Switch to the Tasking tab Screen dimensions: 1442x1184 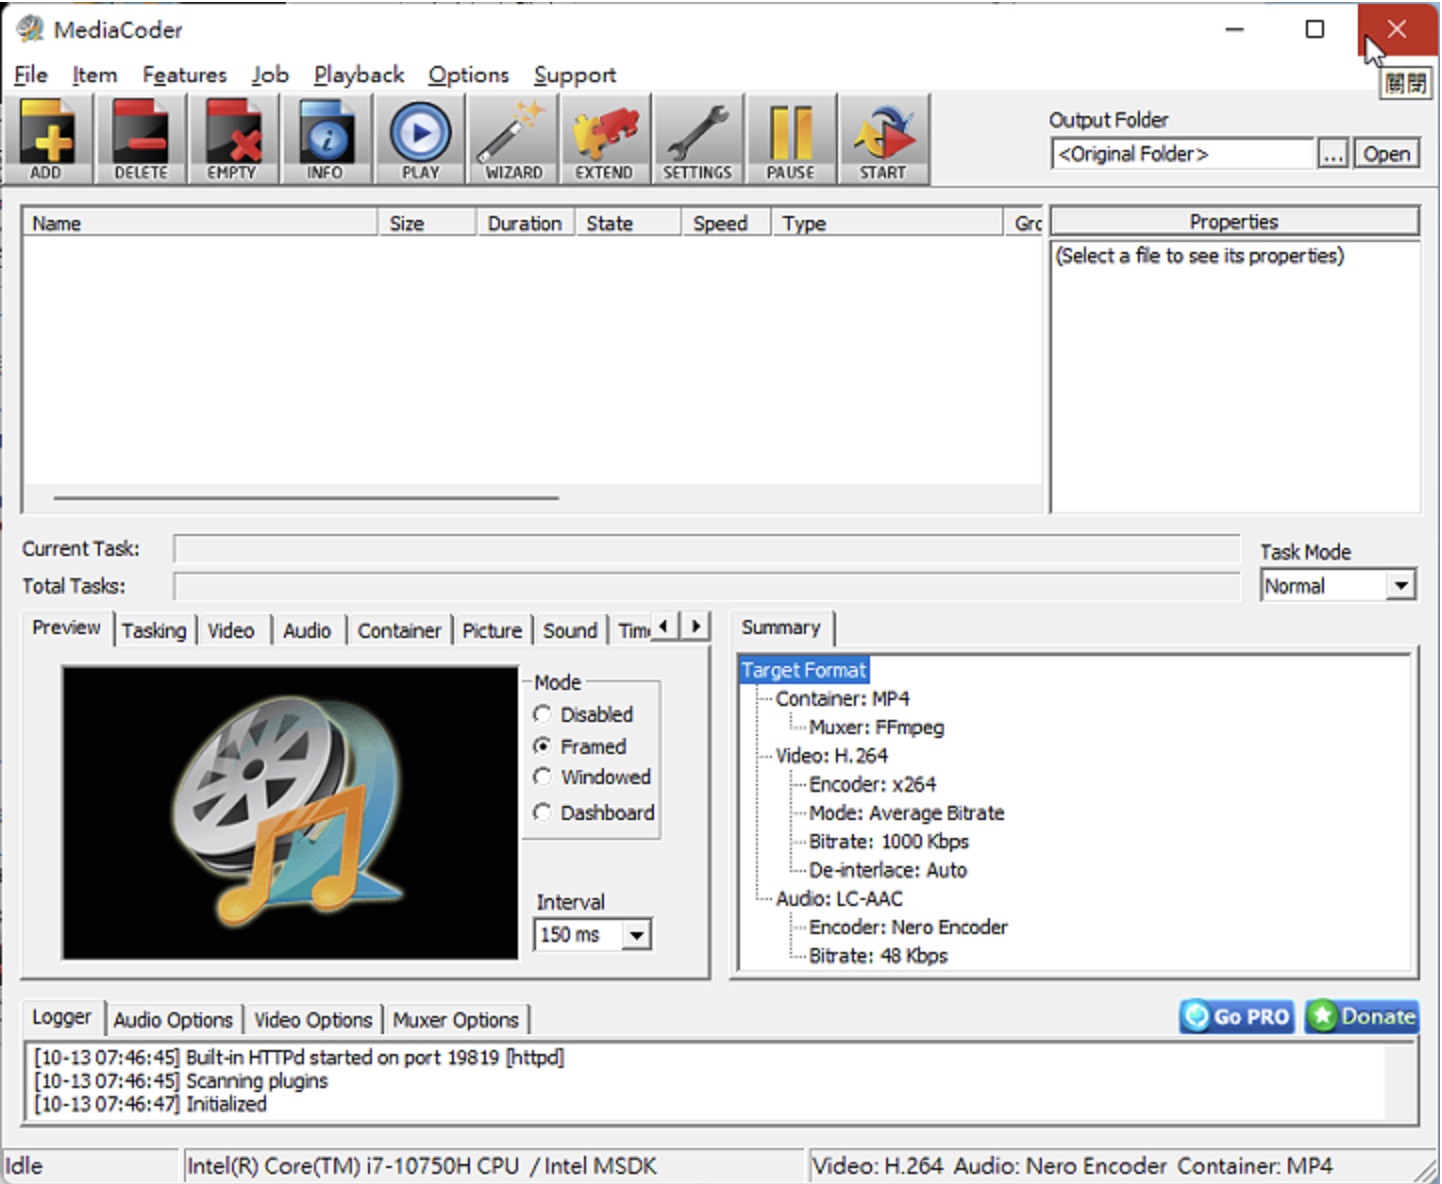coord(154,631)
